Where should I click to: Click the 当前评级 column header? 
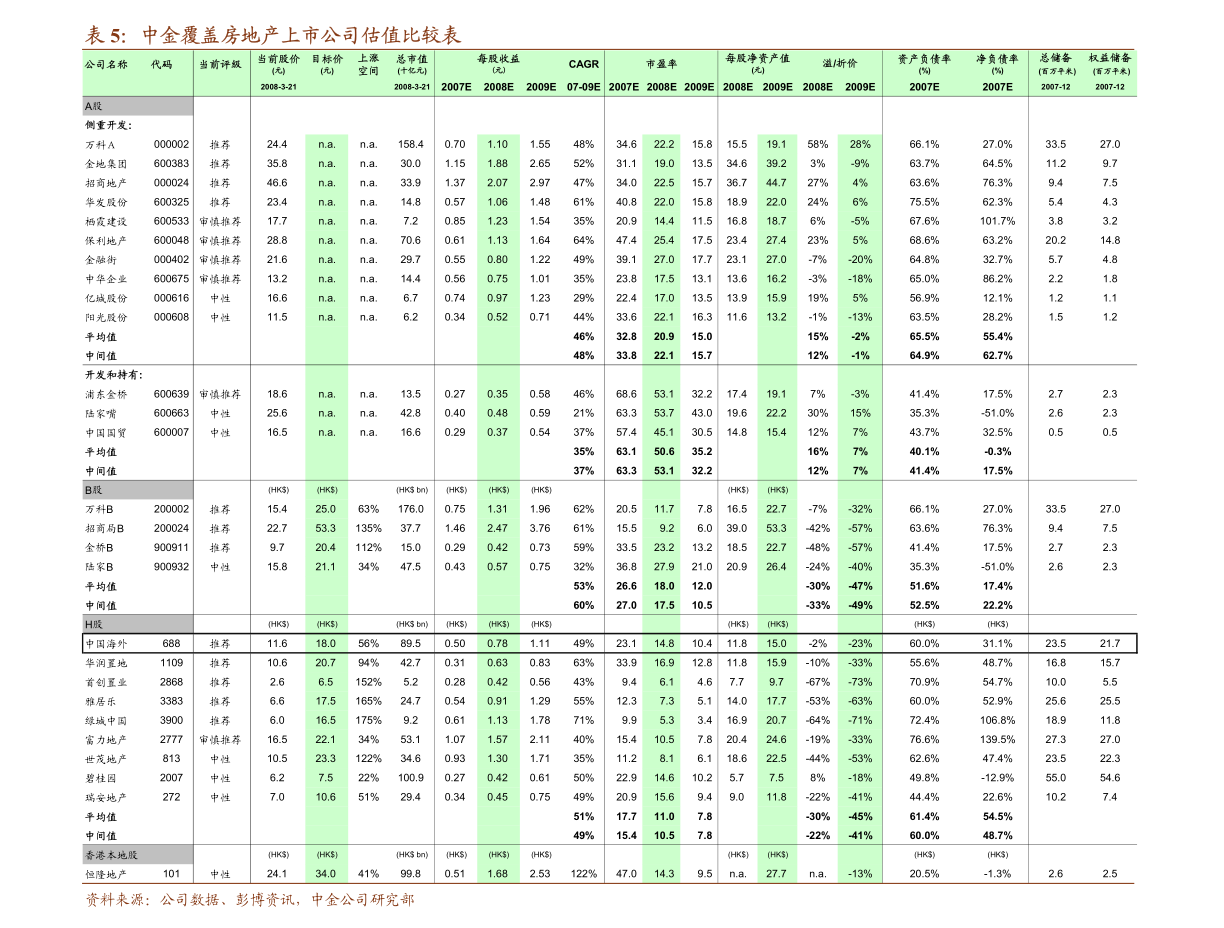coord(220,64)
